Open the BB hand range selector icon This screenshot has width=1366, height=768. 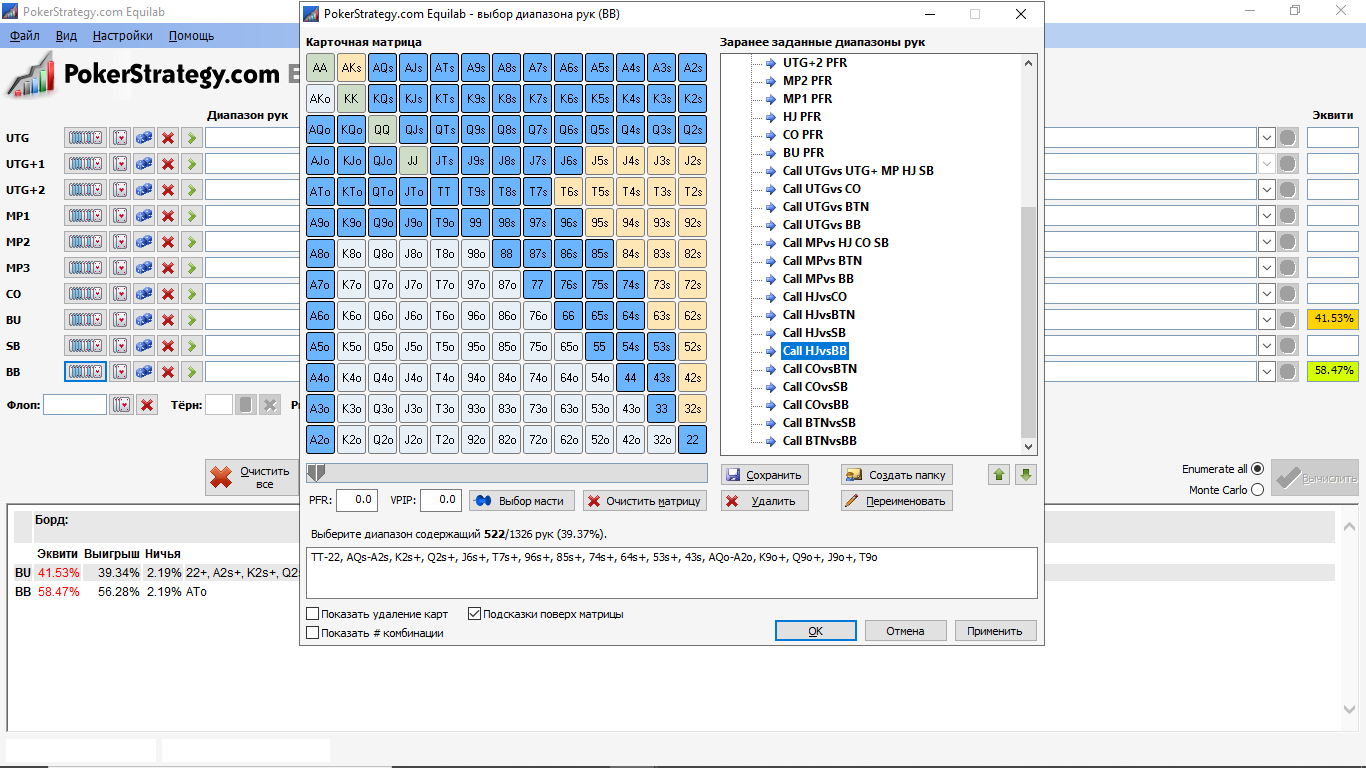tap(85, 372)
